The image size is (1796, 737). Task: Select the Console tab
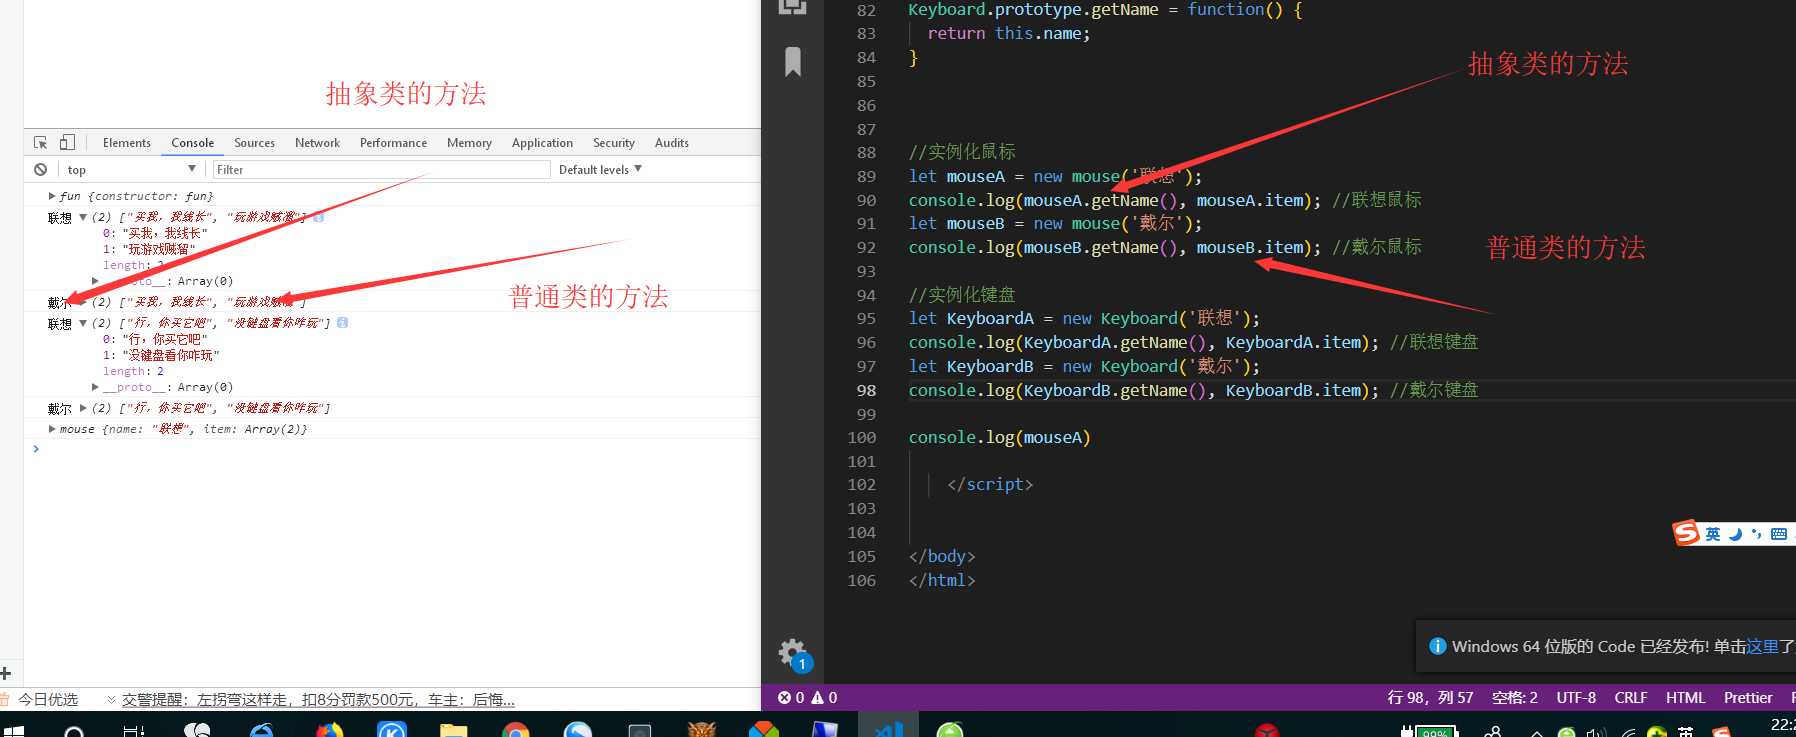click(x=192, y=143)
